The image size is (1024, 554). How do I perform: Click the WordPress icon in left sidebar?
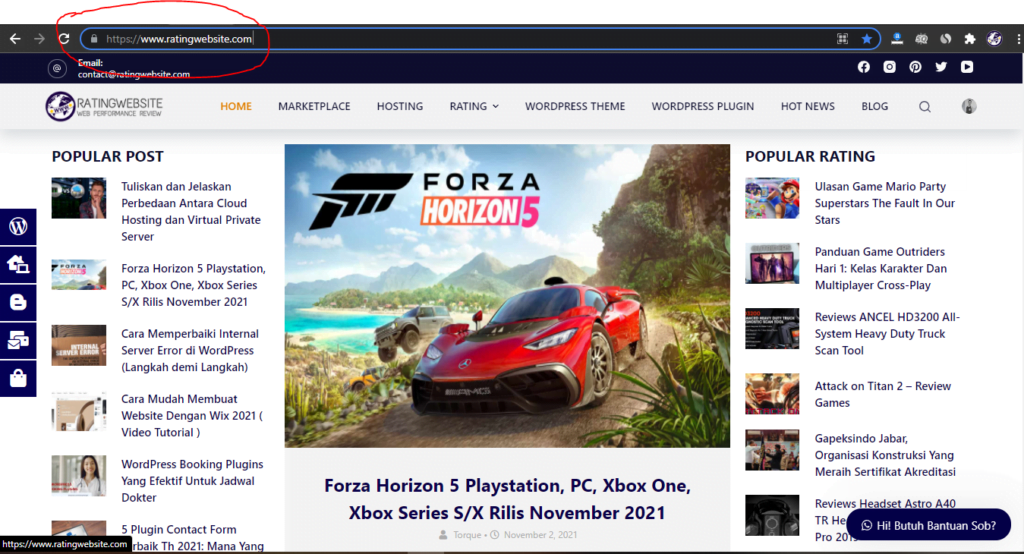tap(18, 227)
